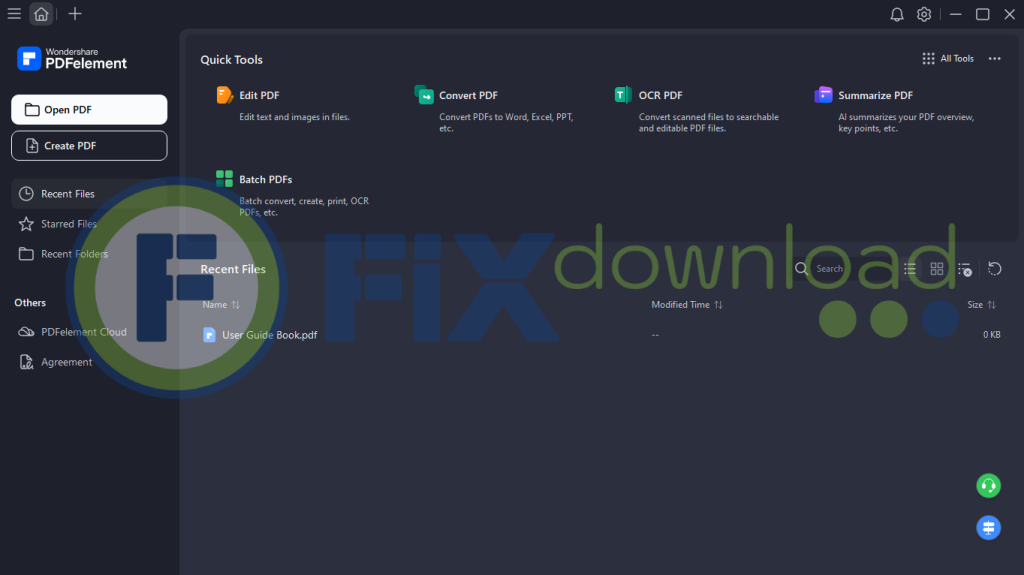This screenshot has width=1024, height=575.
Task: Launch the Convert PDF tool
Action: click(x=467, y=96)
